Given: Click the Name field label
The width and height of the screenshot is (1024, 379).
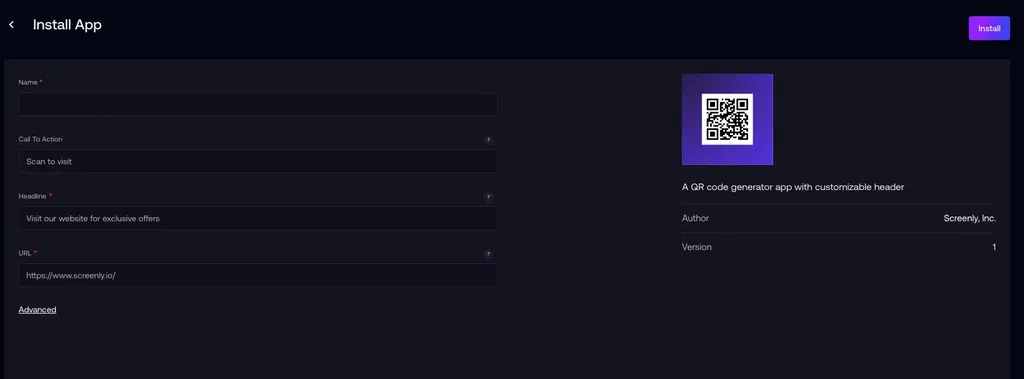Looking at the screenshot, I should (30, 82).
